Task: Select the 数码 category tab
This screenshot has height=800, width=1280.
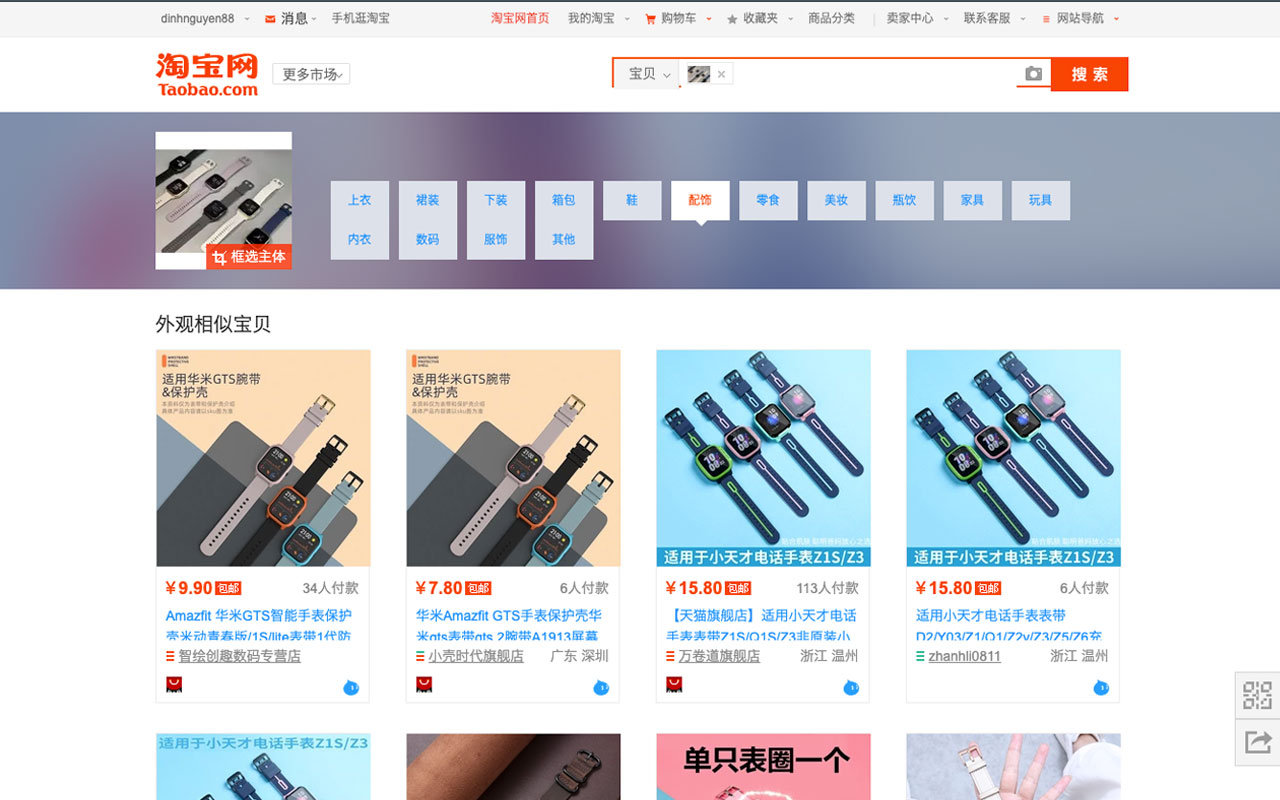Action: click(x=428, y=240)
